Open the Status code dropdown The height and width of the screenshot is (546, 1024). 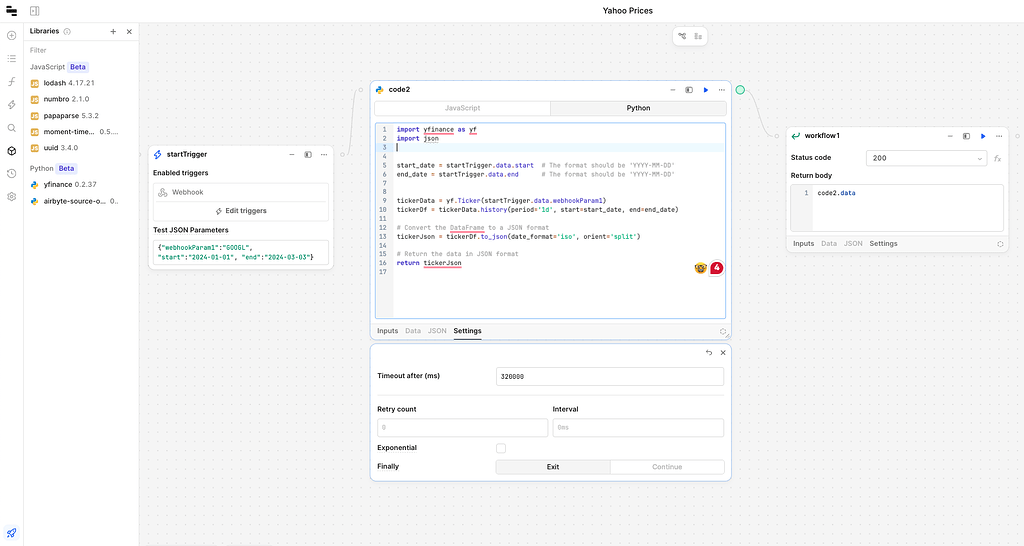click(x=926, y=158)
